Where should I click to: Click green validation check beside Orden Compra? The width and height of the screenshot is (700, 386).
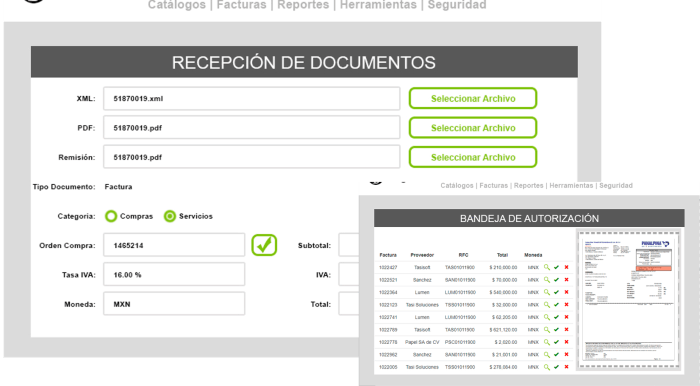click(264, 245)
